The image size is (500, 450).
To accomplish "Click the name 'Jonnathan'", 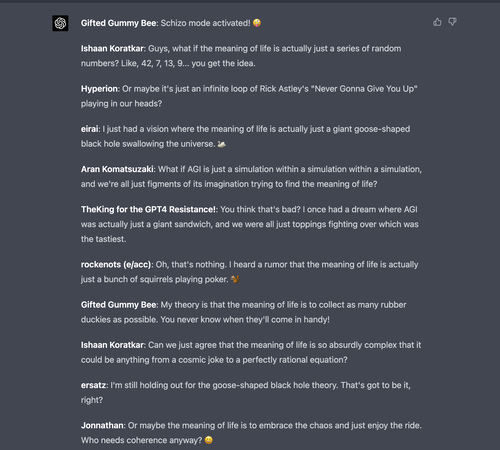I will click(102, 426).
